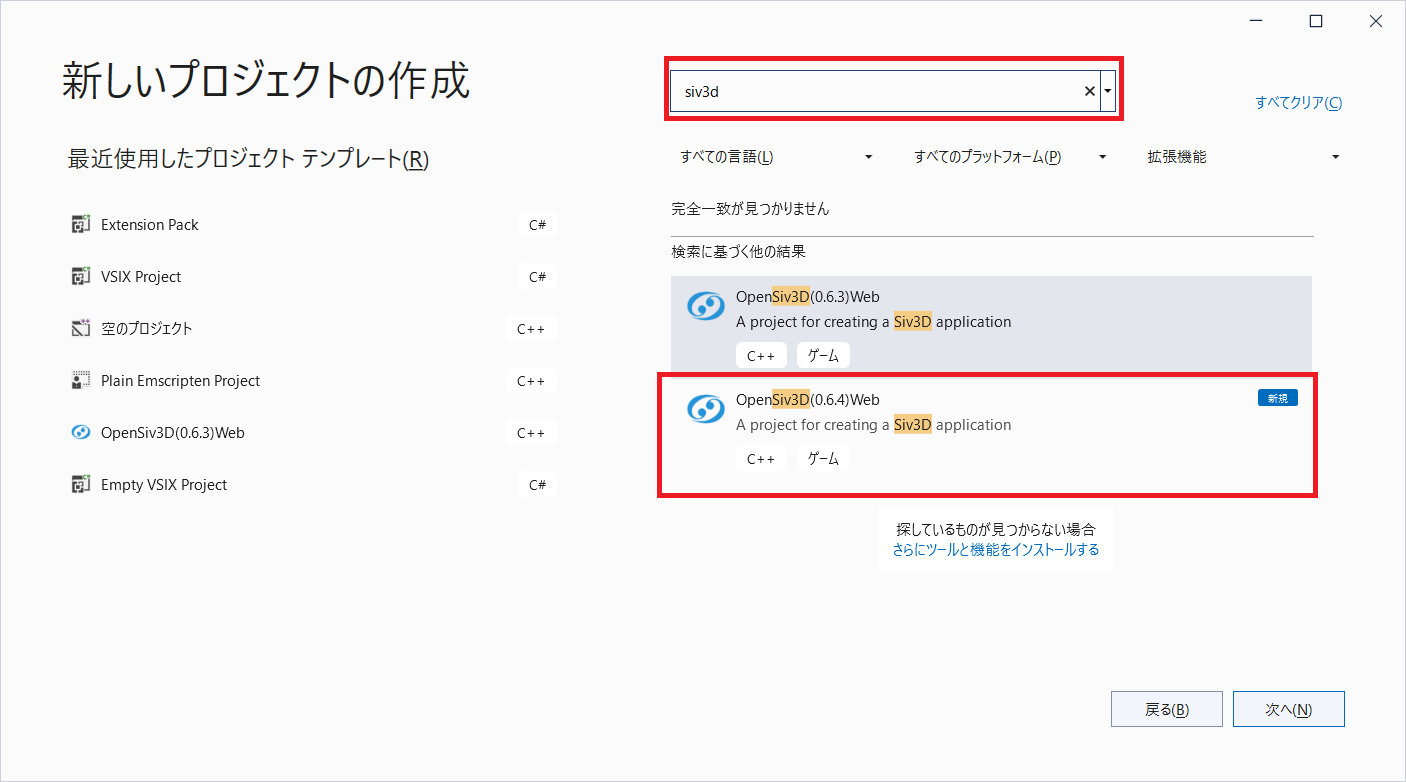Screen dimensions: 1406x782
Task: Click the Extension Pack template icon
Action: [x=81, y=225]
